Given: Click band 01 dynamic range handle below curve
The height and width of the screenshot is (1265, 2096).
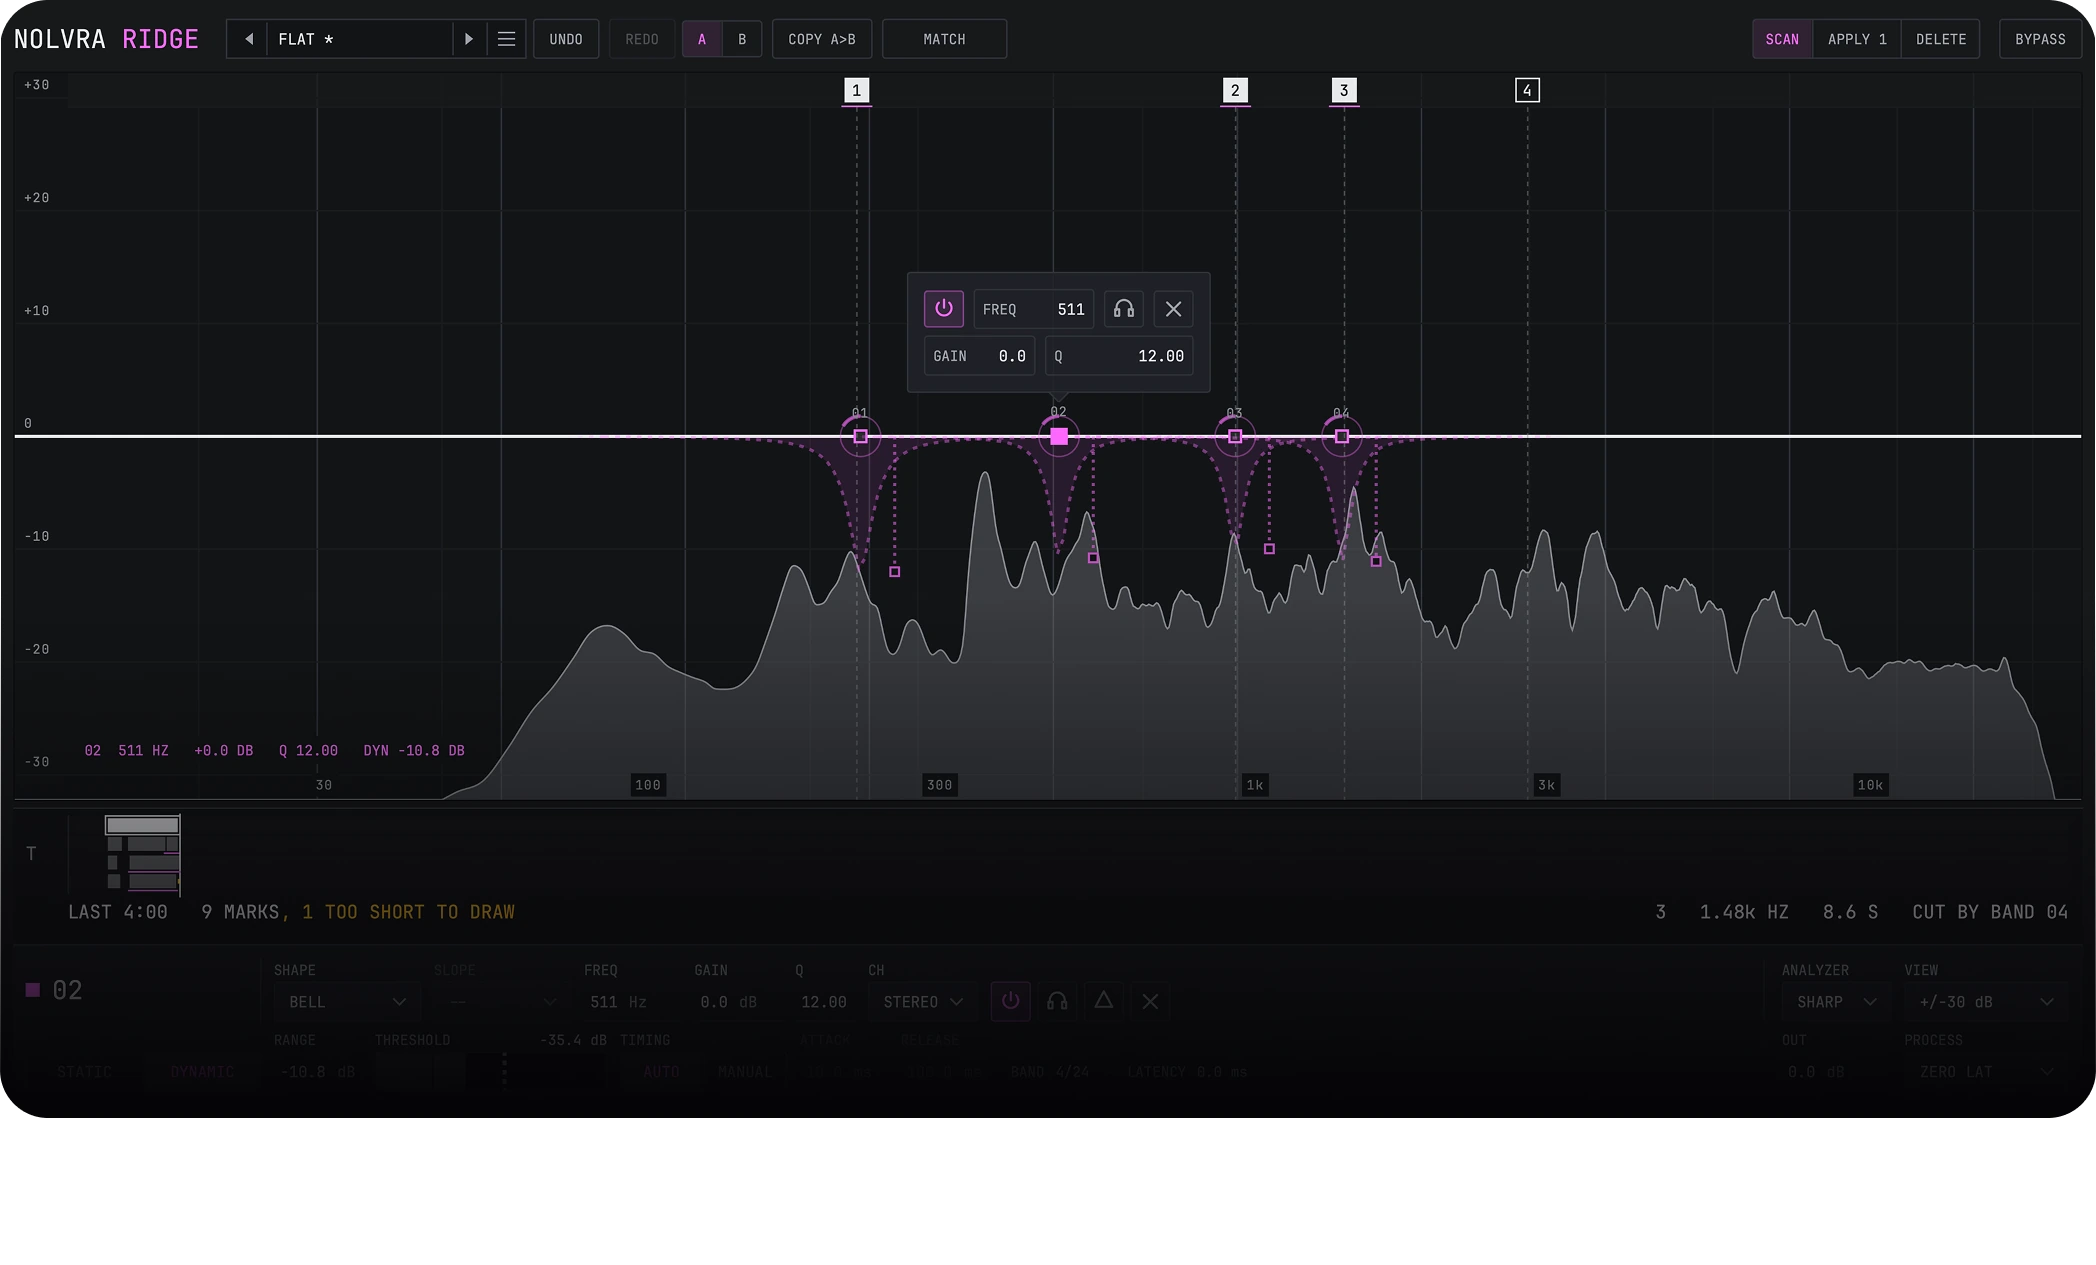Looking at the screenshot, I should pyautogui.click(x=895, y=572).
